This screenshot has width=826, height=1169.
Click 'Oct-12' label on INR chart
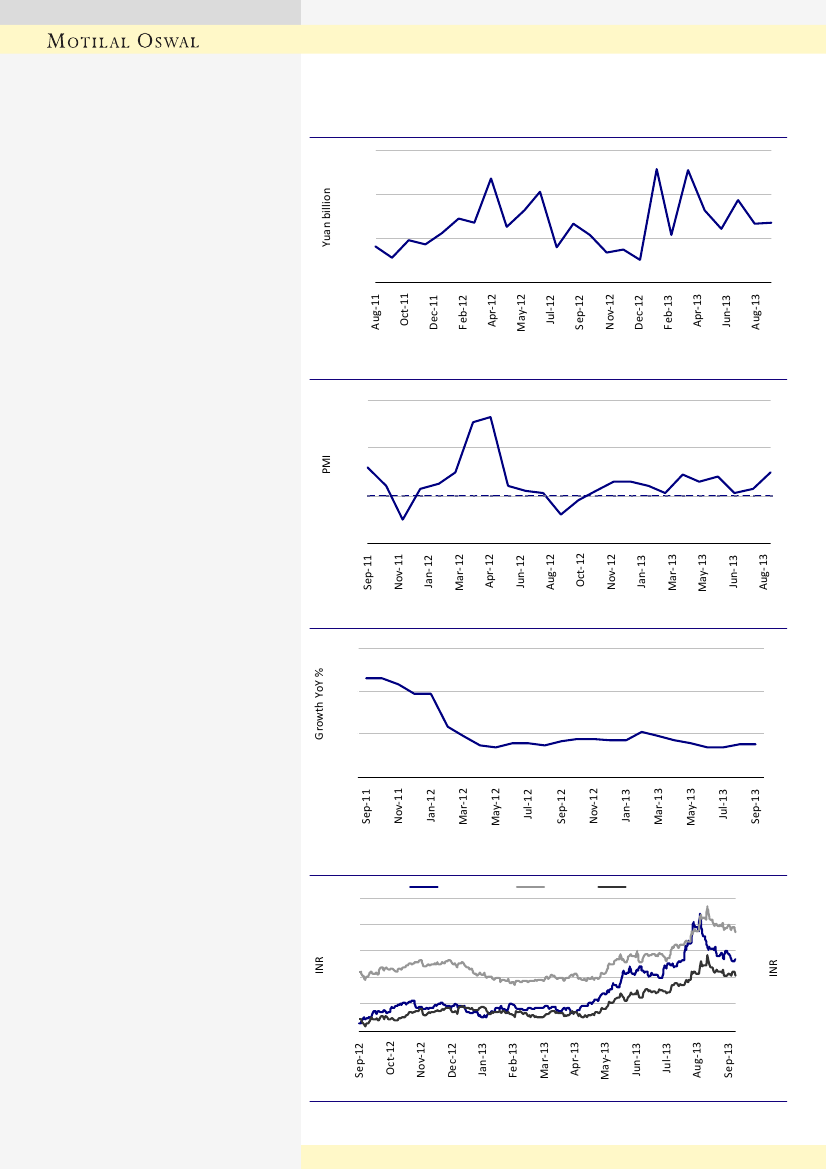point(390,1059)
